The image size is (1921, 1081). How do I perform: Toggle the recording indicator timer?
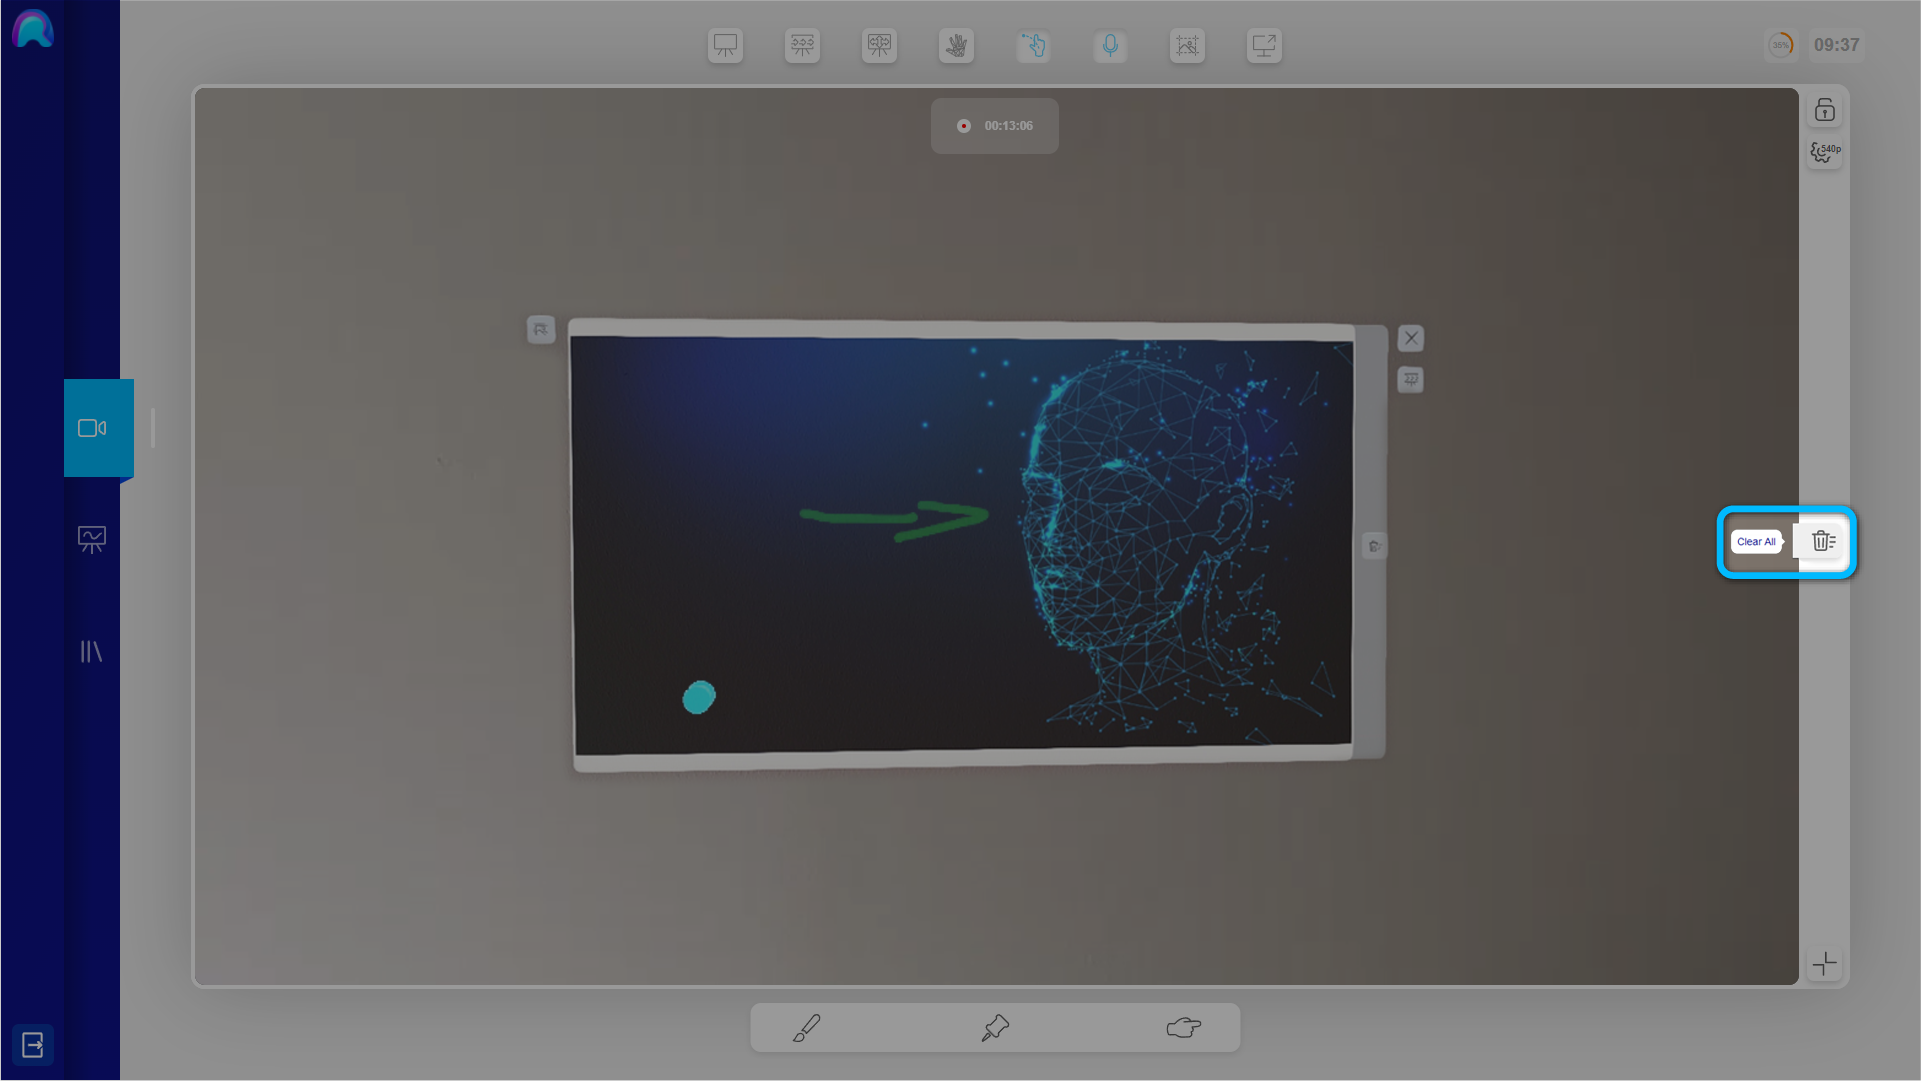coord(996,125)
